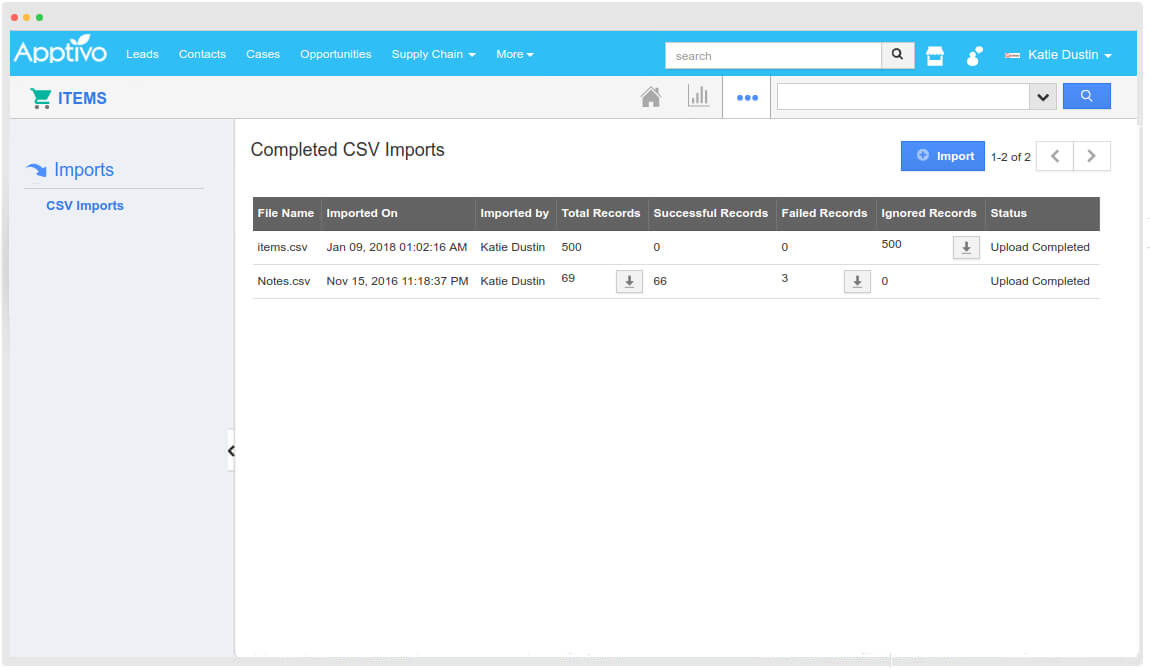Open the More dropdown menu
The width and height of the screenshot is (1150, 670).
tap(515, 54)
